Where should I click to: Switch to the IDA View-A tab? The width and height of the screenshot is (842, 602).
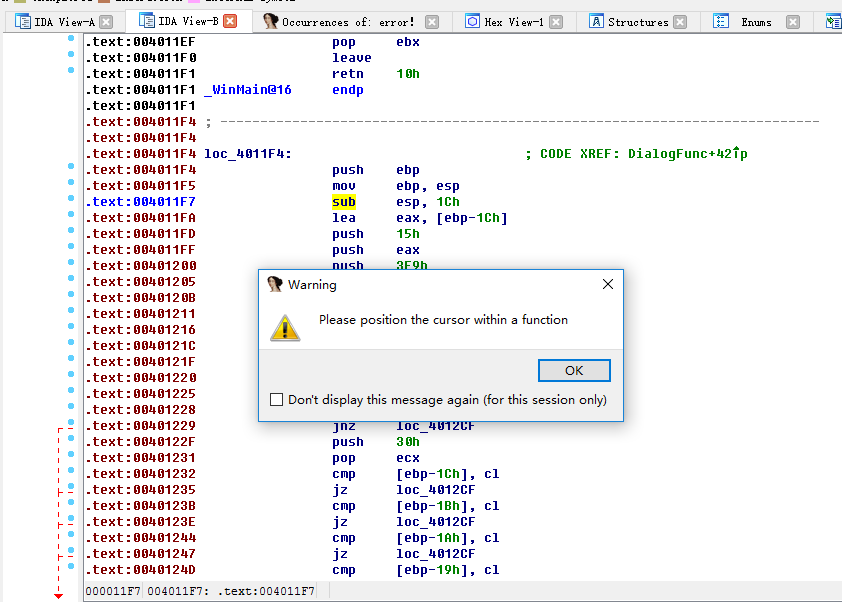pyautogui.click(x=64, y=22)
